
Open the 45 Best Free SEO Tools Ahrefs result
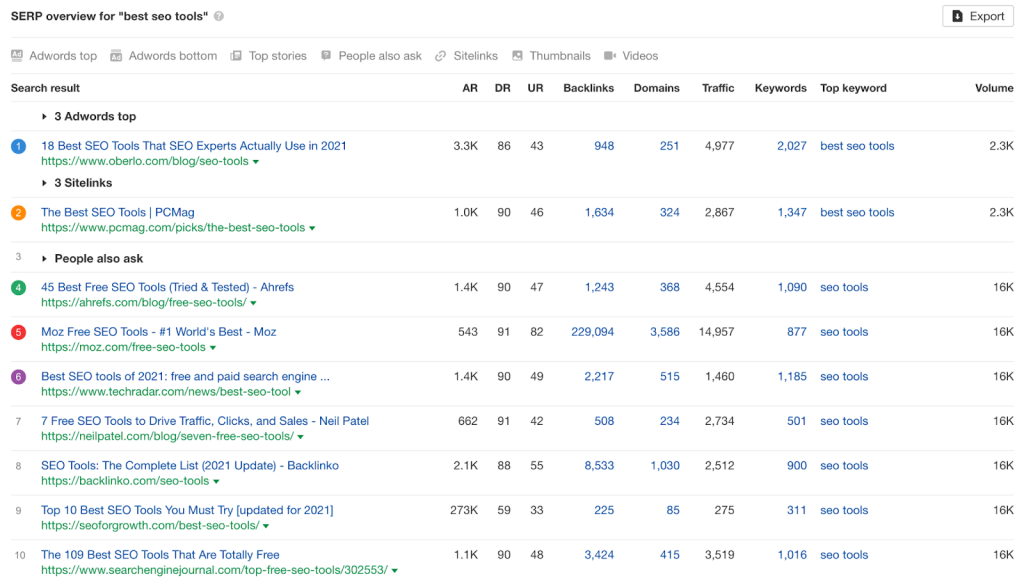tap(167, 287)
